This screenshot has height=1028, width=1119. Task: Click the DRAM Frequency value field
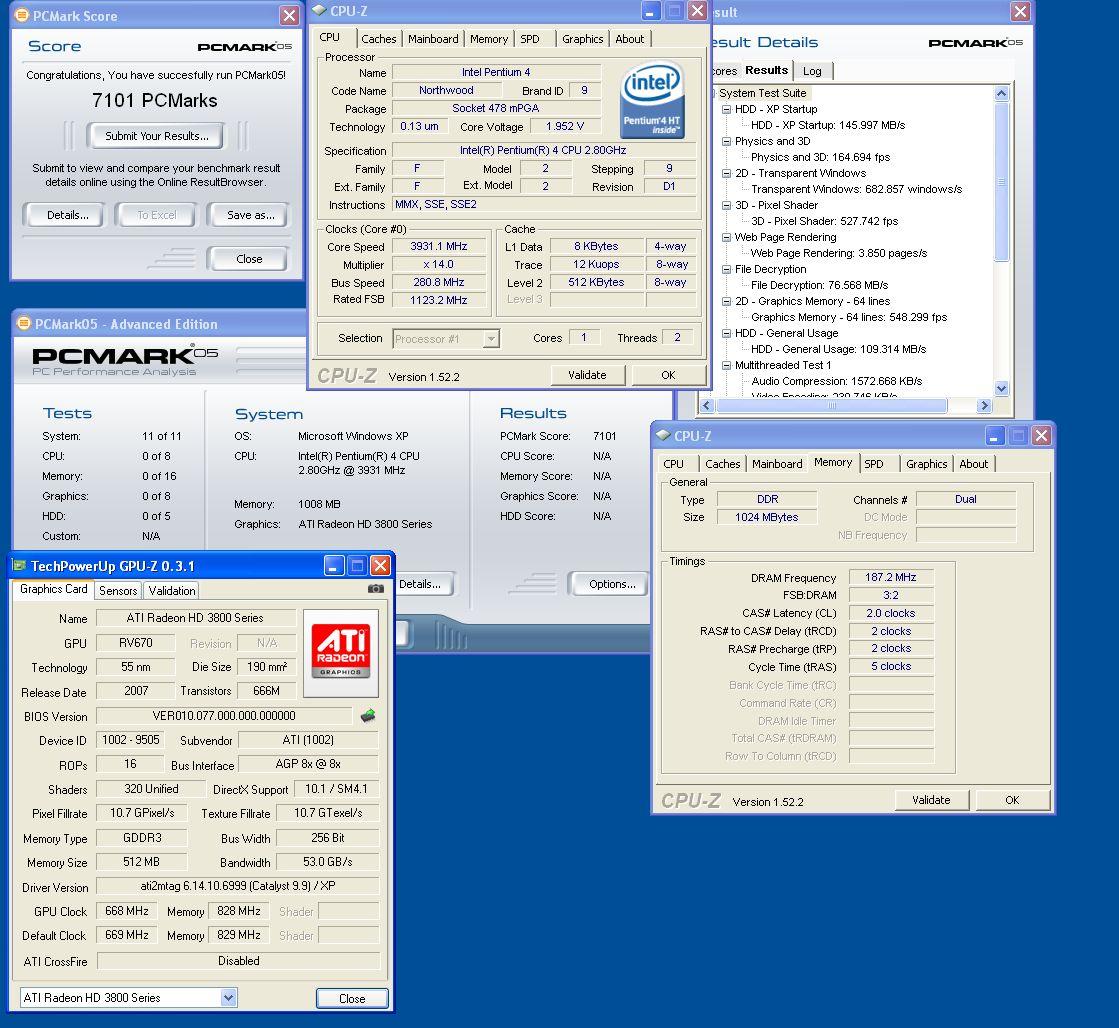[x=890, y=578]
